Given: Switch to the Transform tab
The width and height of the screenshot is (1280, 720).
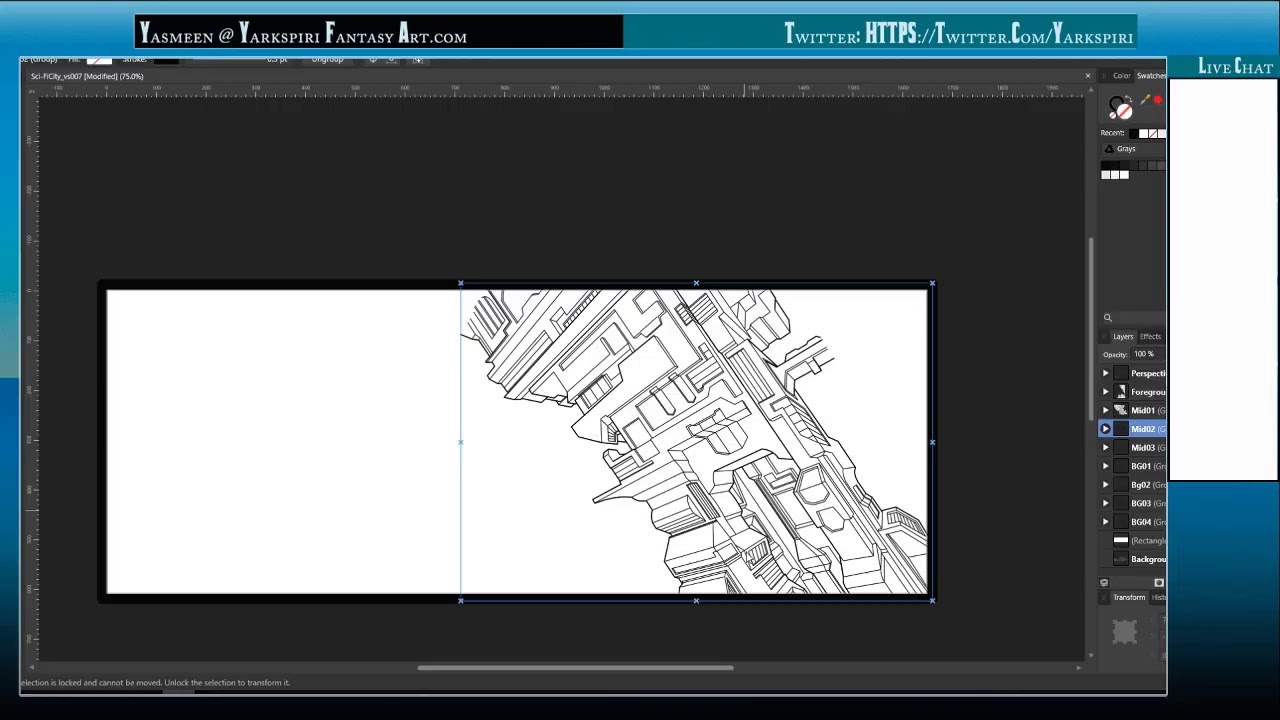Looking at the screenshot, I should click(x=1129, y=597).
